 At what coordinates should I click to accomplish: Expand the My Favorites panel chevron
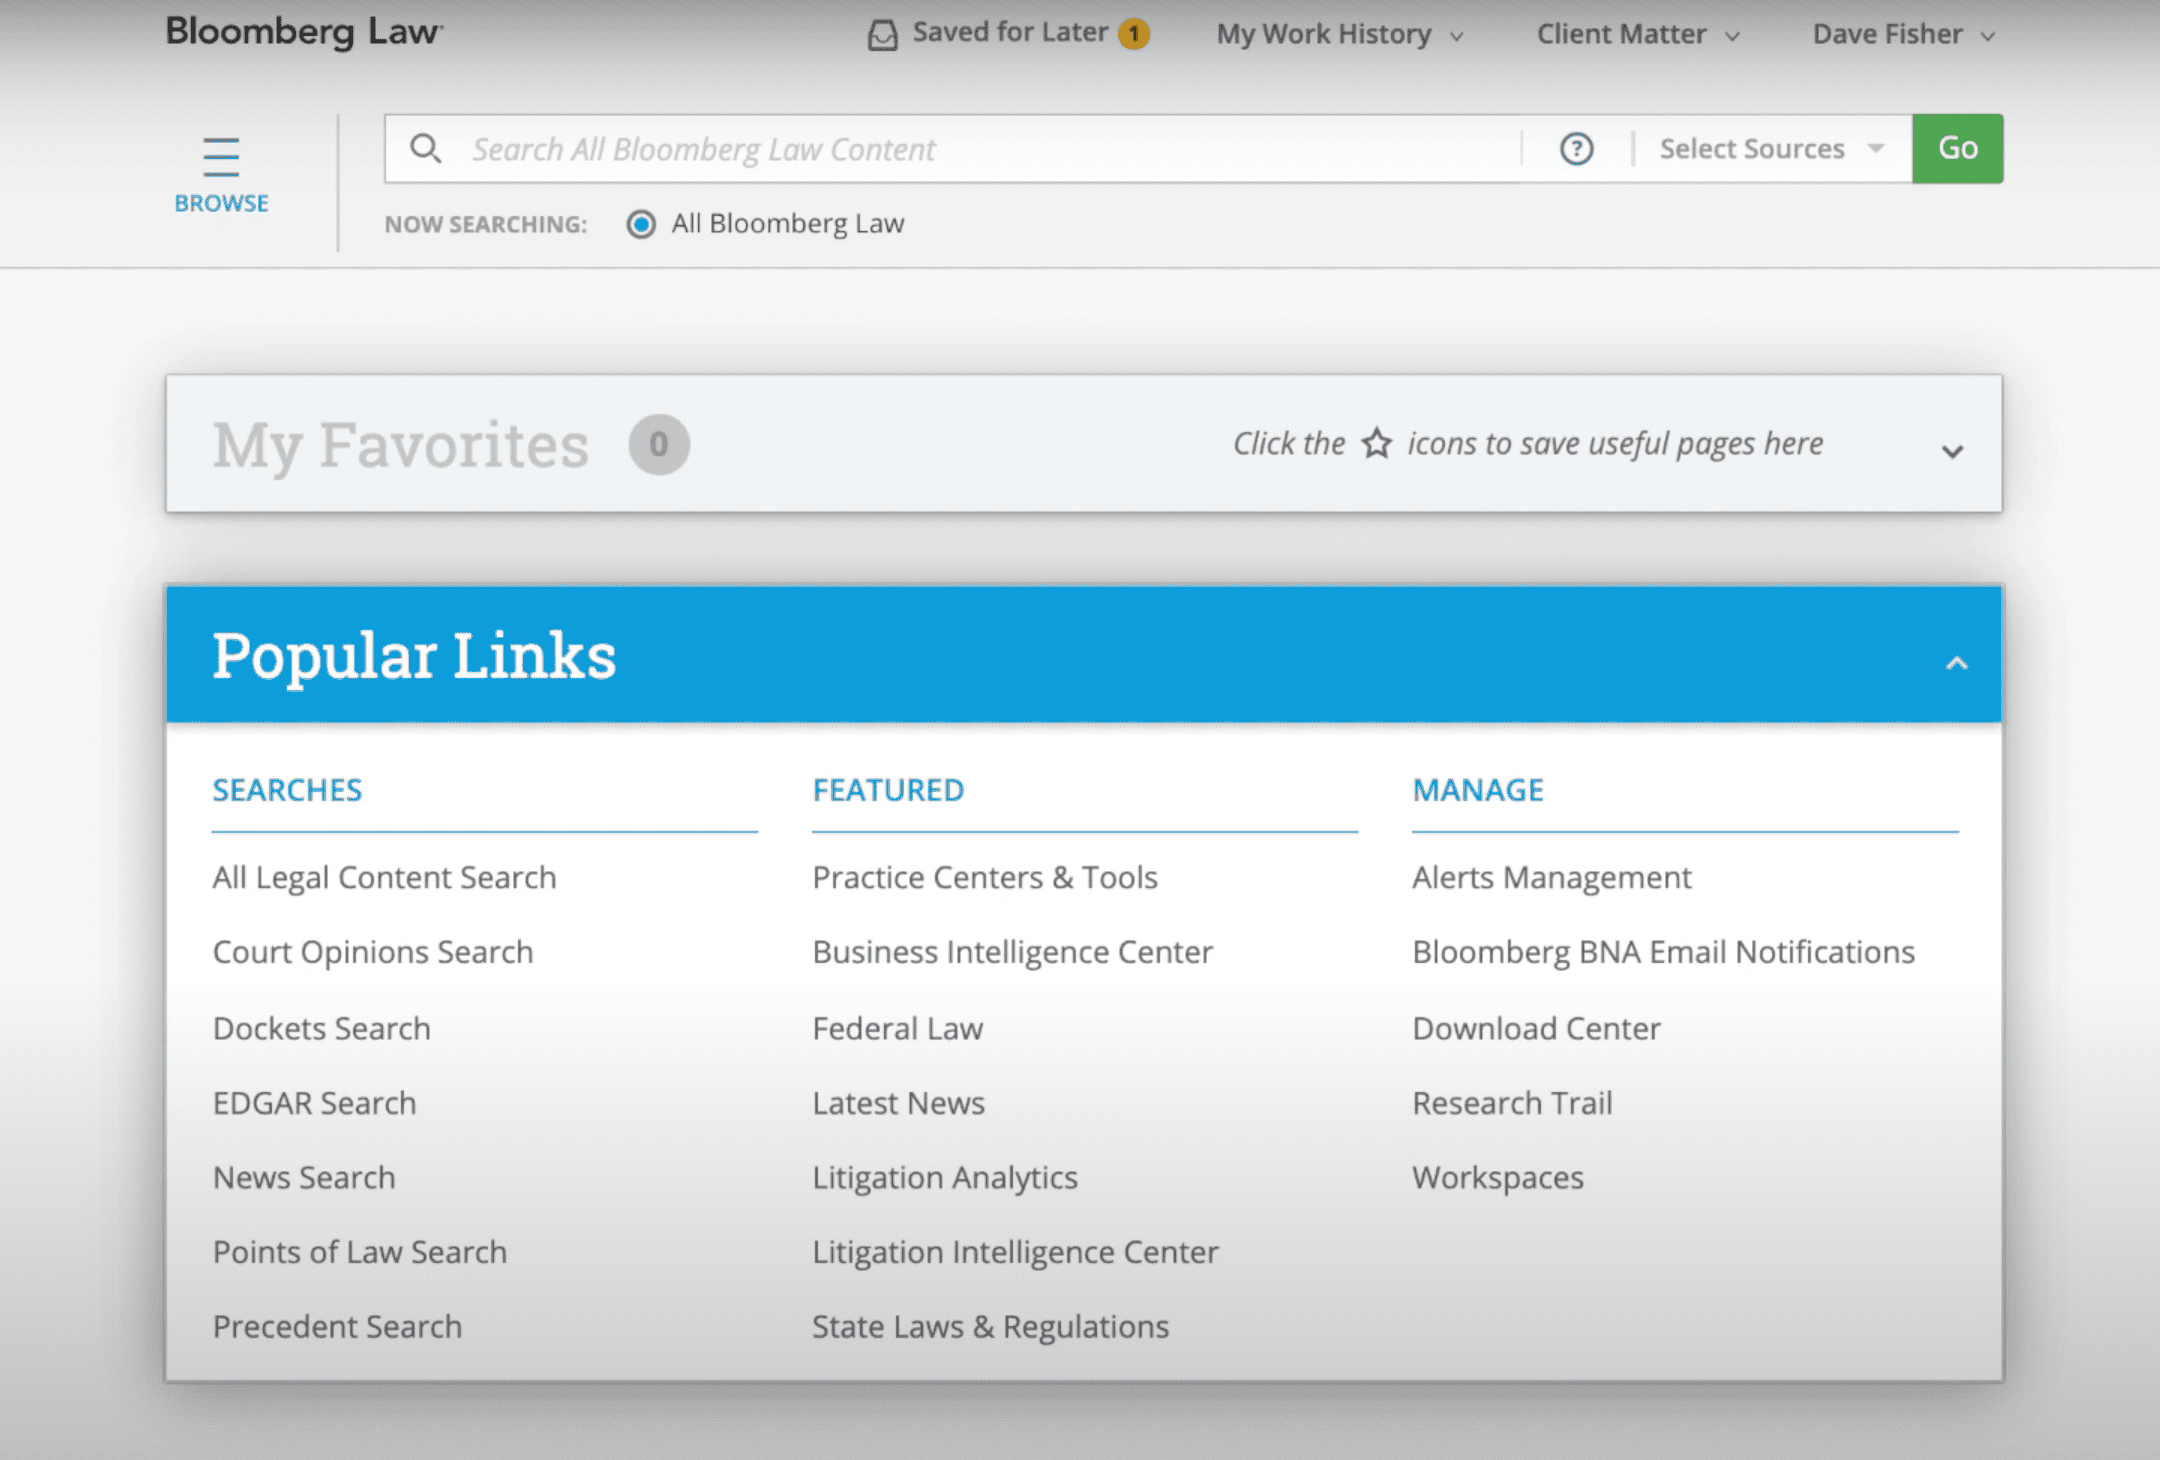pyautogui.click(x=1952, y=451)
